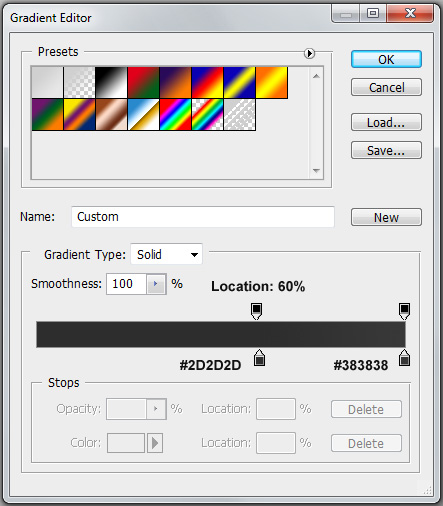Click the Save... button
Viewport: 443px width, 506px height.
coord(386,150)
